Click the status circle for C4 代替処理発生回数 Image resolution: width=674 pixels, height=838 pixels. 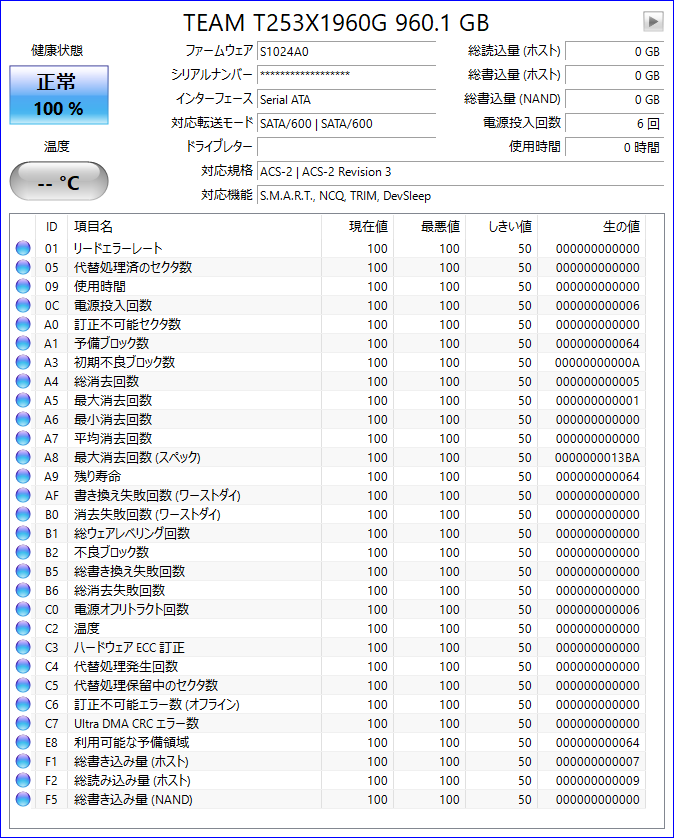(x=23, y=666)
